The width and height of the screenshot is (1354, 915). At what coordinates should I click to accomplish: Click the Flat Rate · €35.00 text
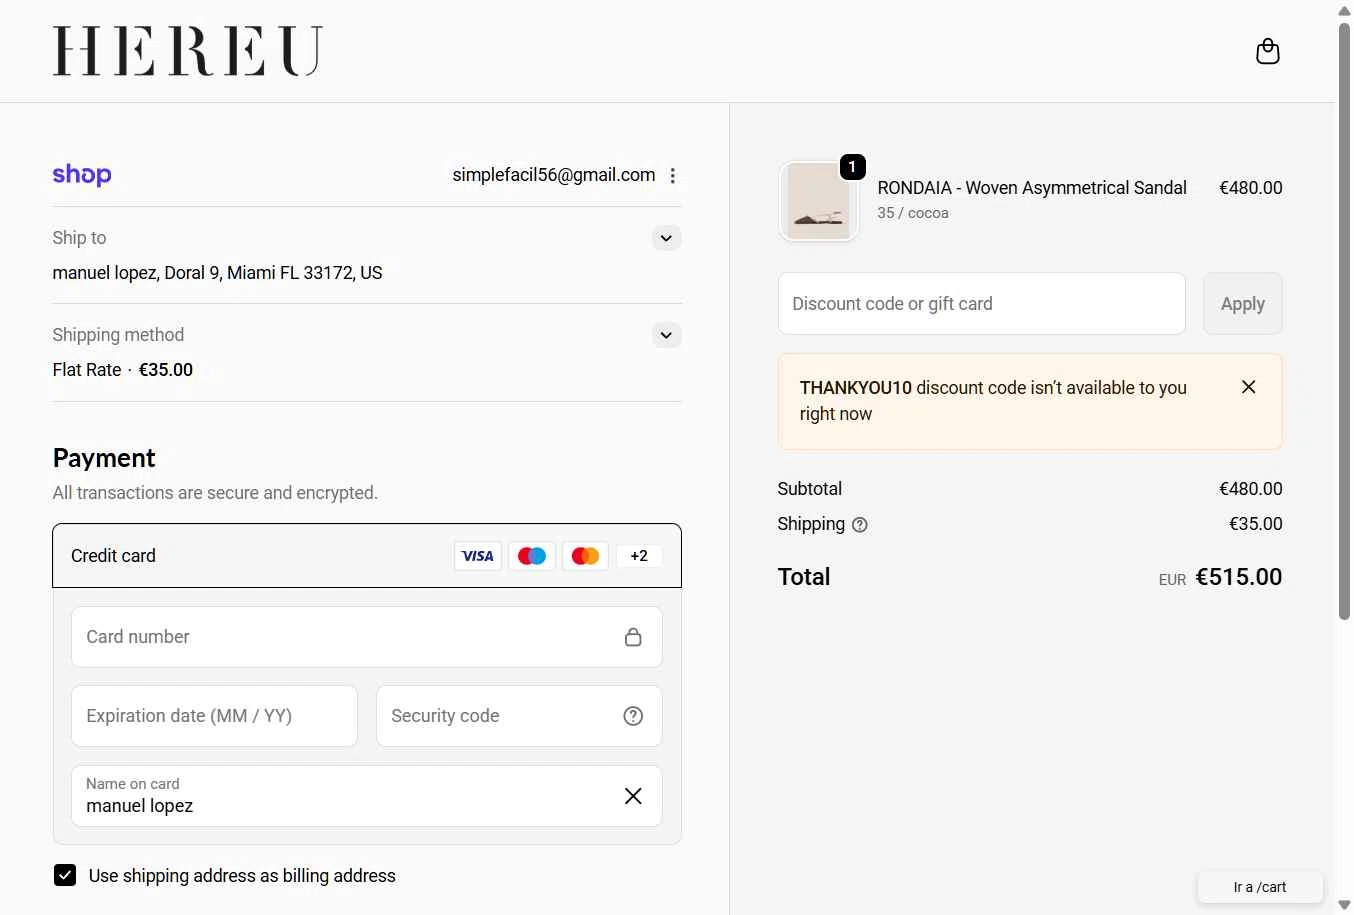[123, 370]
